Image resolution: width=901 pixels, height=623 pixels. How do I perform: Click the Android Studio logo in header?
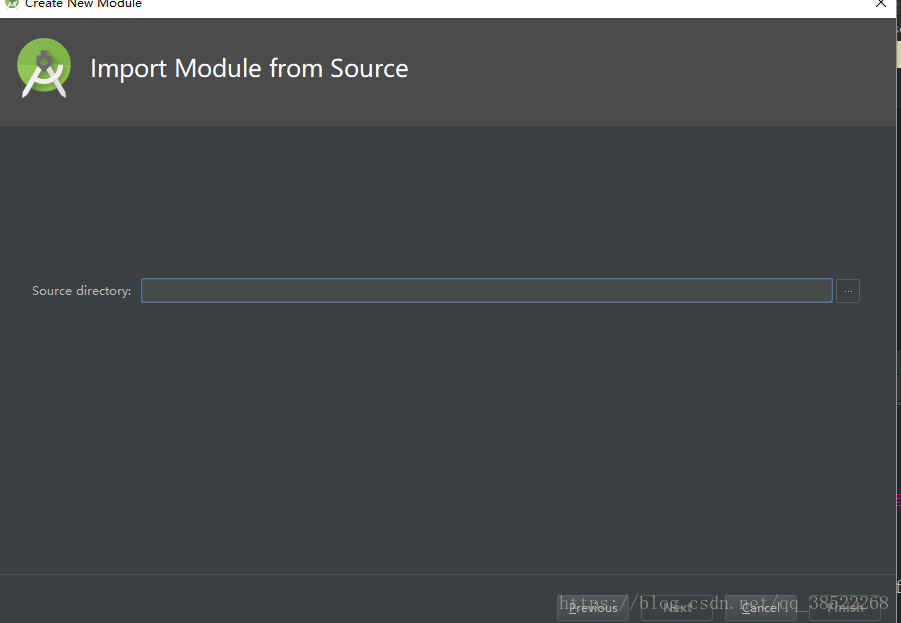[43, 68]
